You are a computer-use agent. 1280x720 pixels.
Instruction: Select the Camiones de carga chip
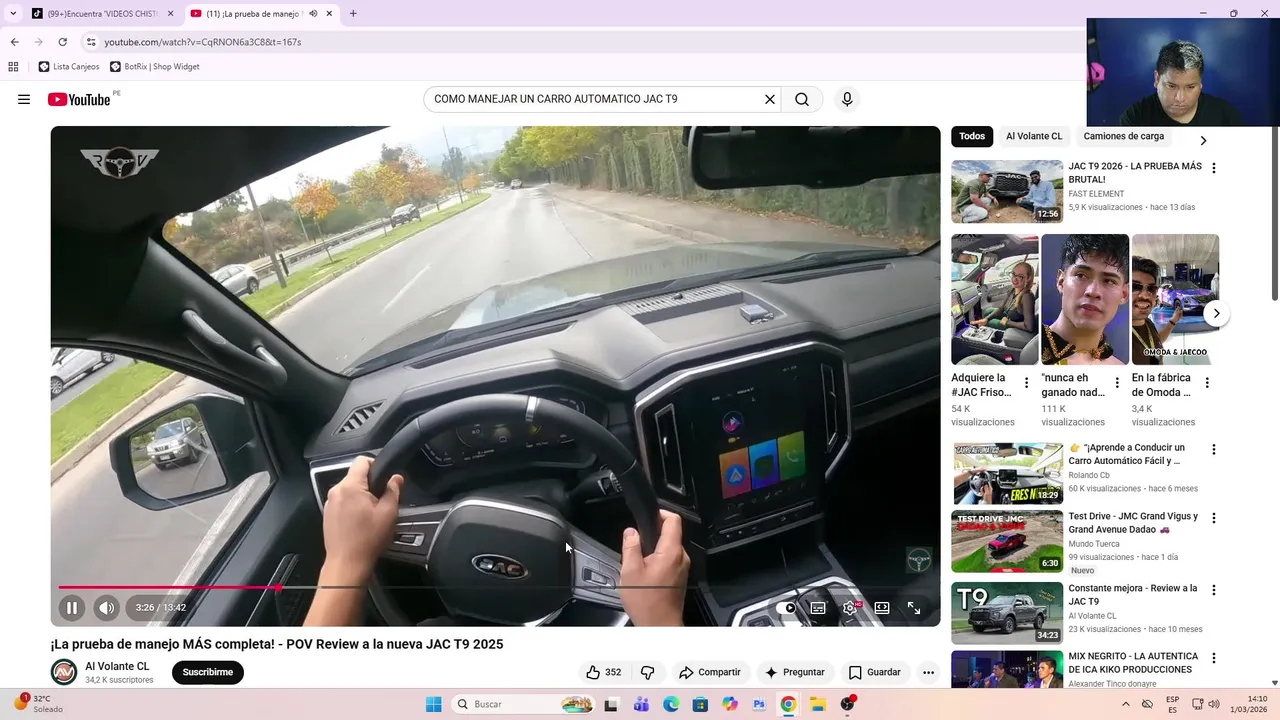tap(1123, 136)
